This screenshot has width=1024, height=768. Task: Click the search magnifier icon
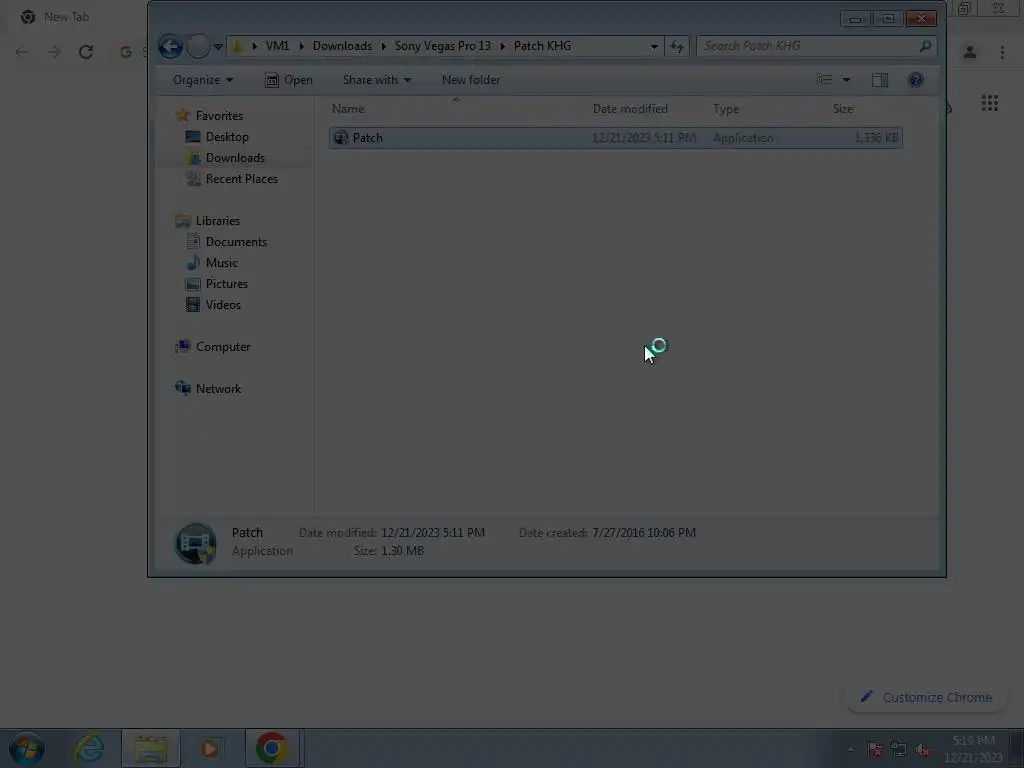click(925, 46)
